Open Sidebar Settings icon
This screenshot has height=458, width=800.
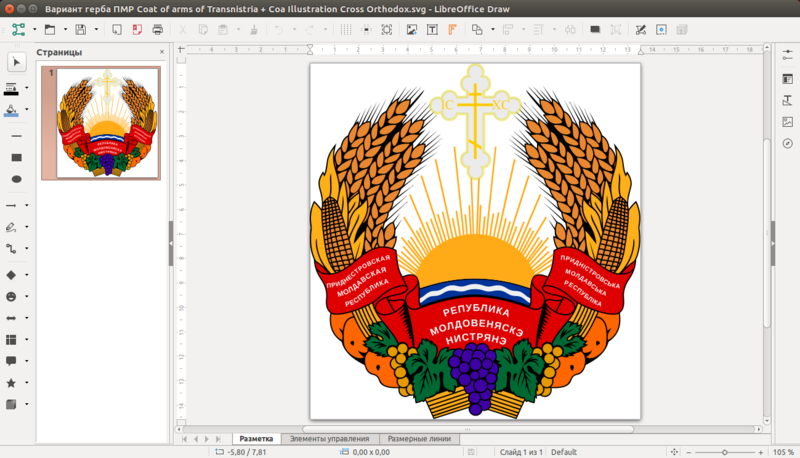(788, 55)
